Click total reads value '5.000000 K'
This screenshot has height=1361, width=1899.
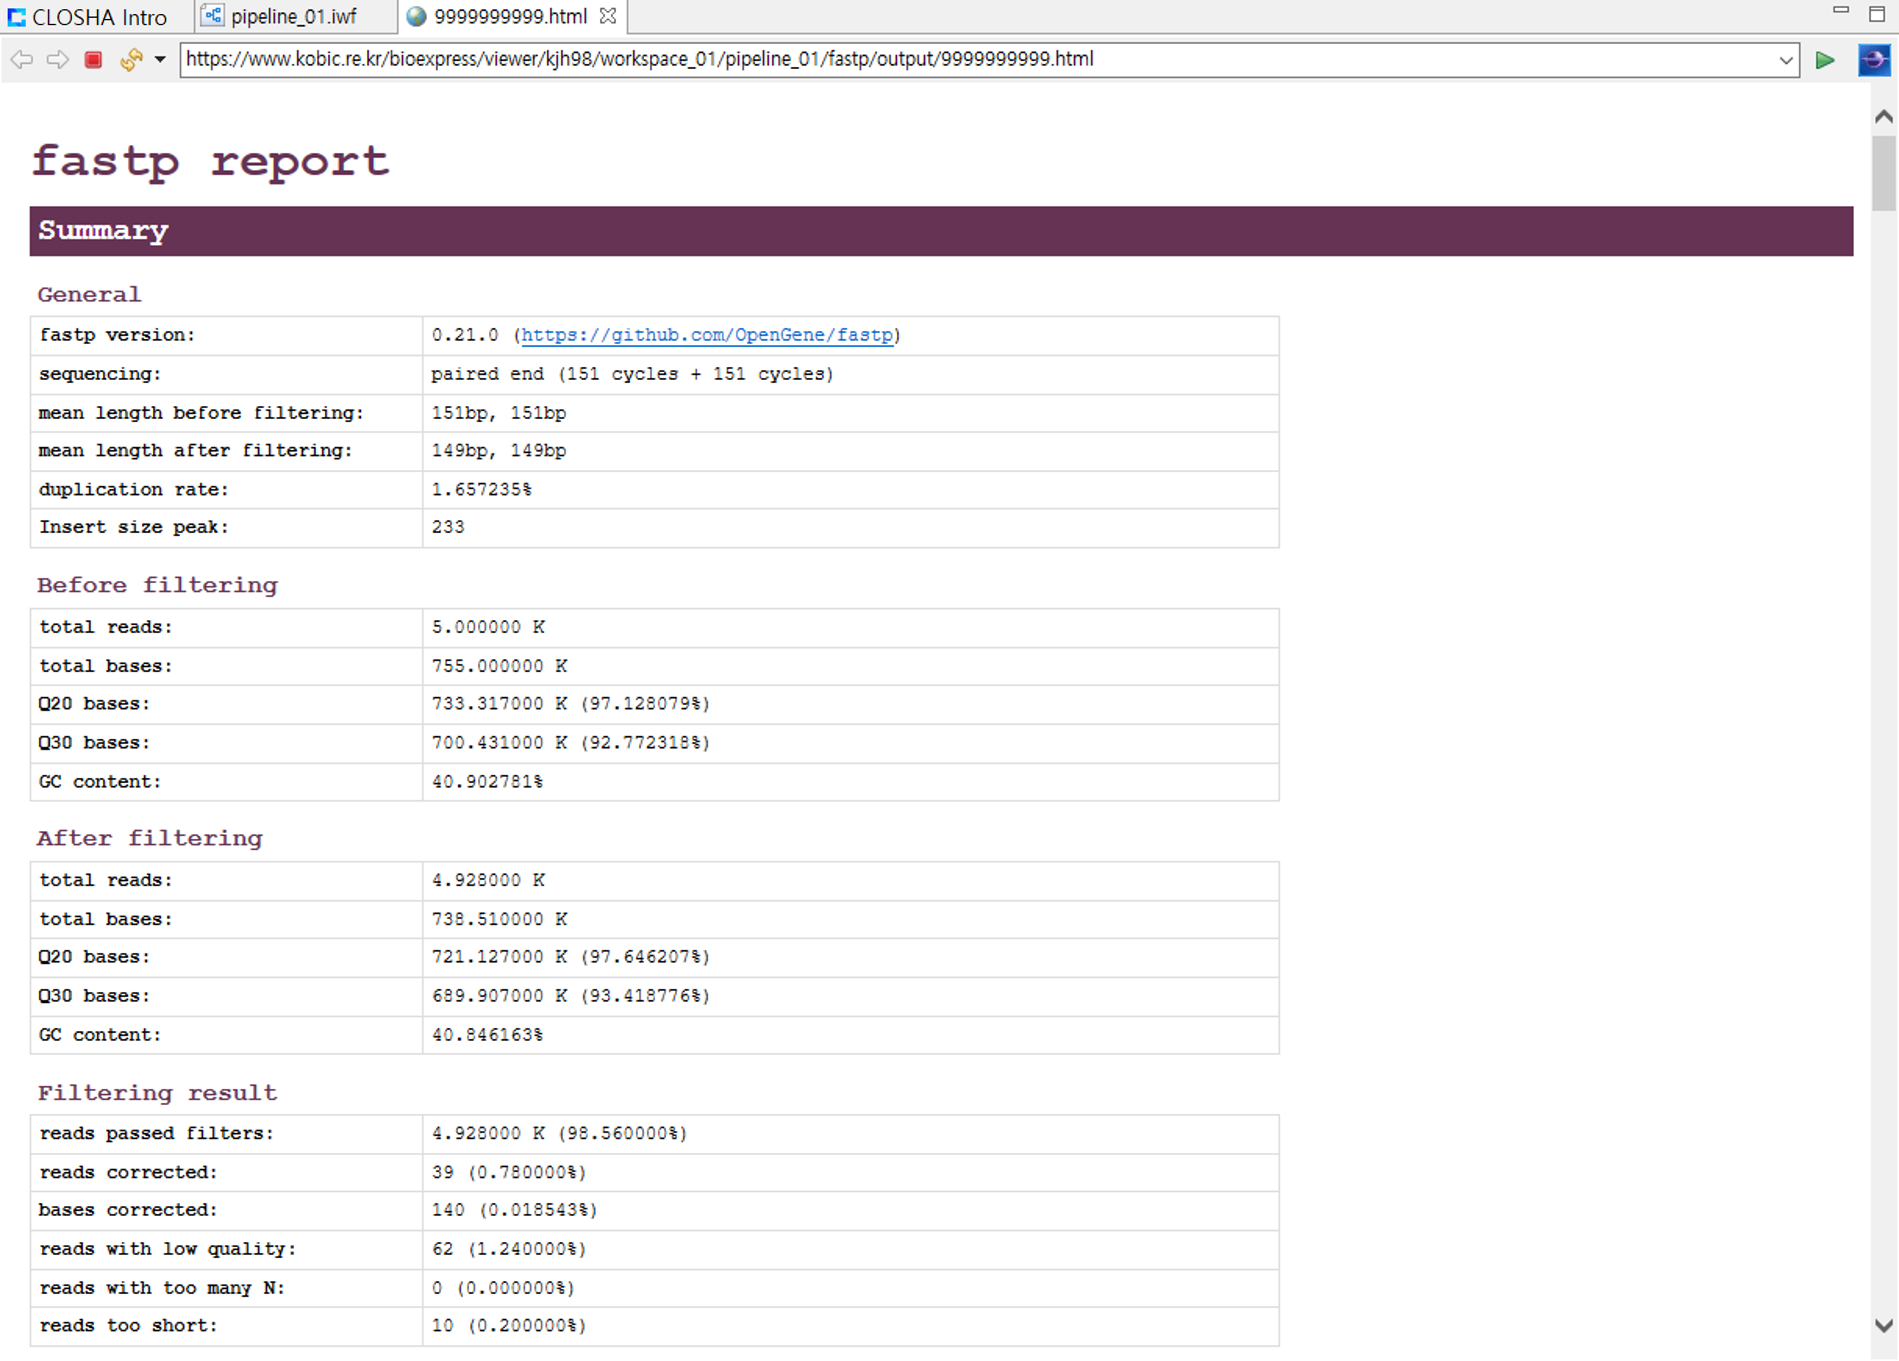click(x=488, y=627)
